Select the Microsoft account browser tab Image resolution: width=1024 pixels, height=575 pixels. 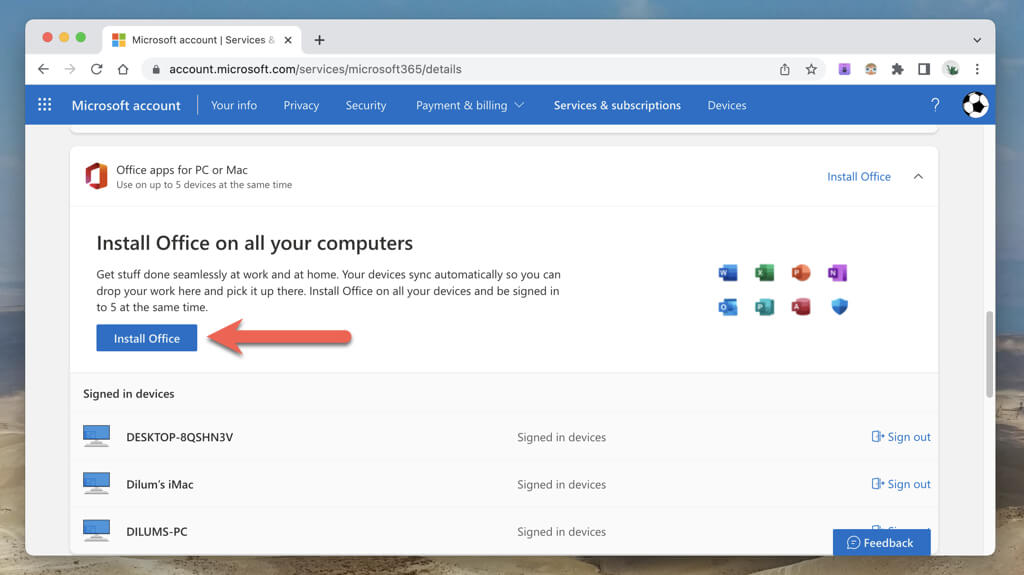(x=202, y=40)
